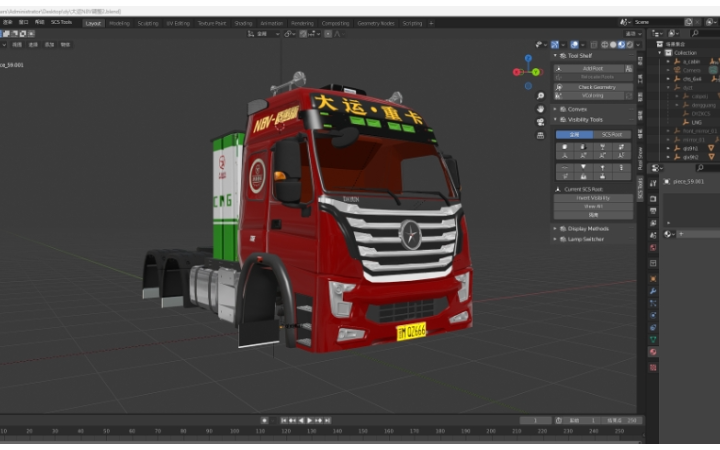Toggle the camera view icon in viewport

click(x=540, y=122)
